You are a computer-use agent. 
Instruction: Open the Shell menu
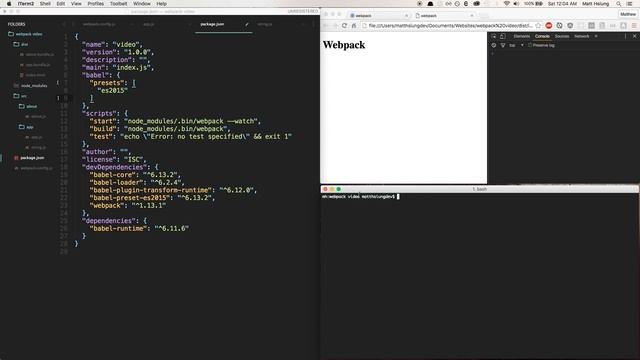[x=45, y=4]
